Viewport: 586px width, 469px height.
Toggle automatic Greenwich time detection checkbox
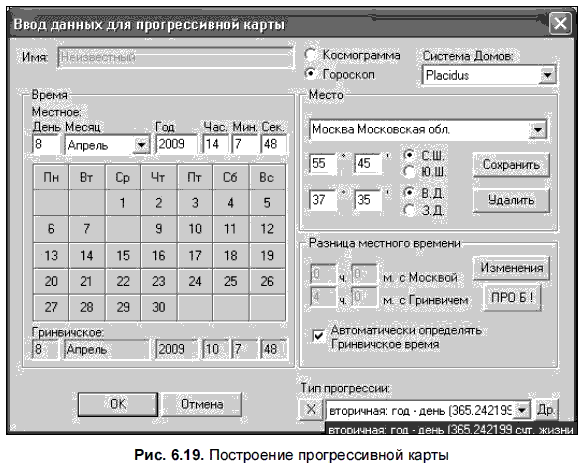tap(318, 336)
